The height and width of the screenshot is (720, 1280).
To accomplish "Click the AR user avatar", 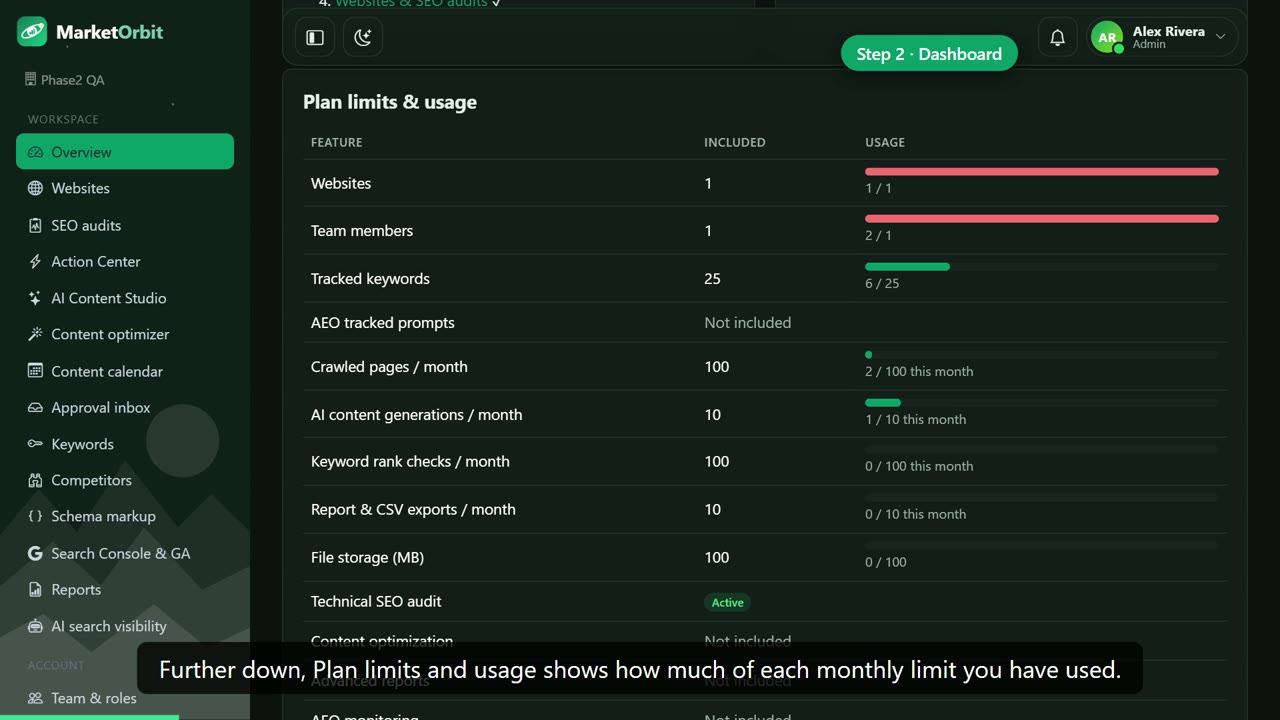I will click(x=1107, y=38).
